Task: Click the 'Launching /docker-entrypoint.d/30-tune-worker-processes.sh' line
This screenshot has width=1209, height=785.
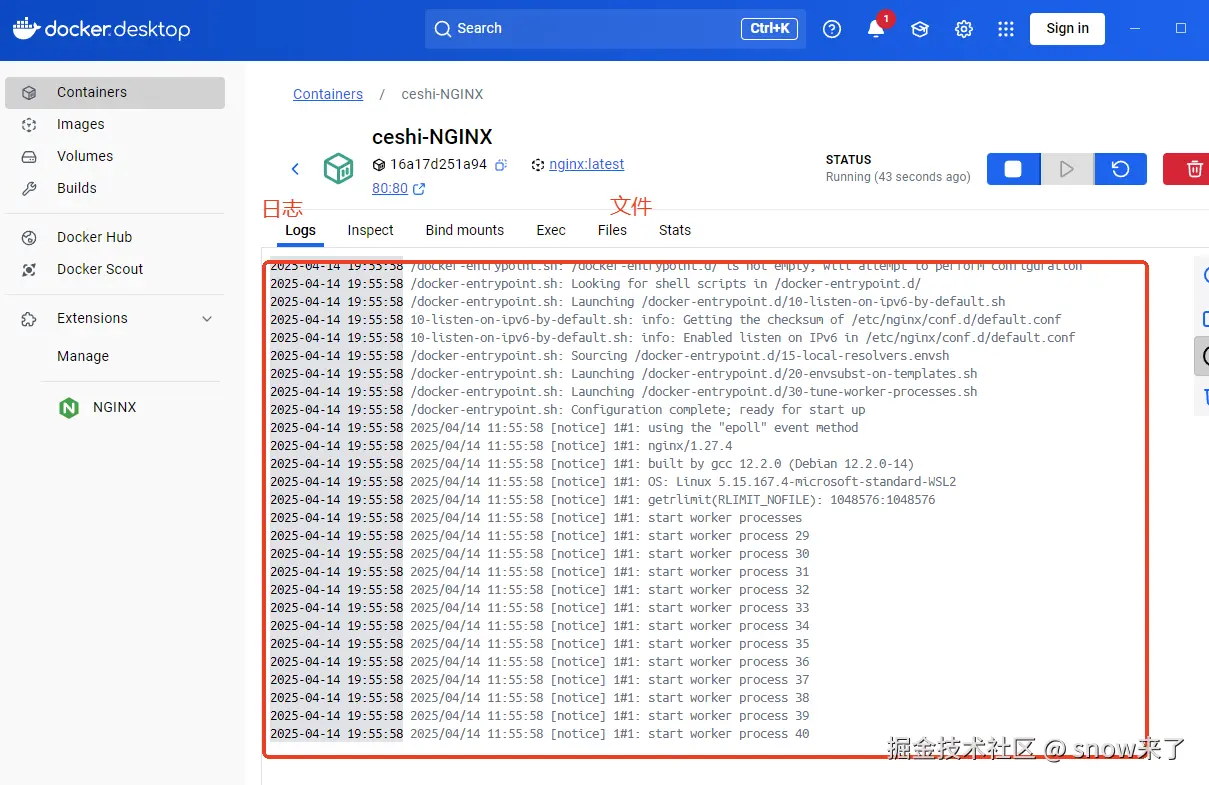Action: point(624,392)
